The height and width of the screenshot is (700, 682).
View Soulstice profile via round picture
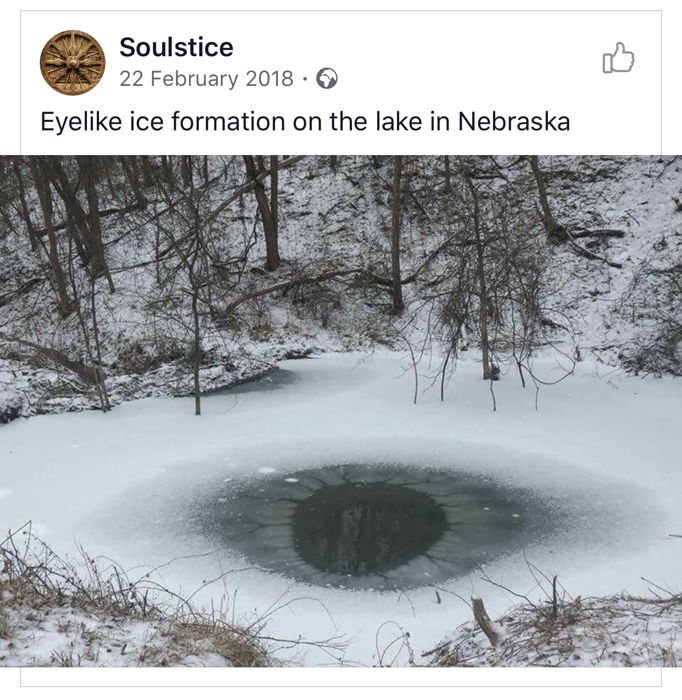coord(73,62)
